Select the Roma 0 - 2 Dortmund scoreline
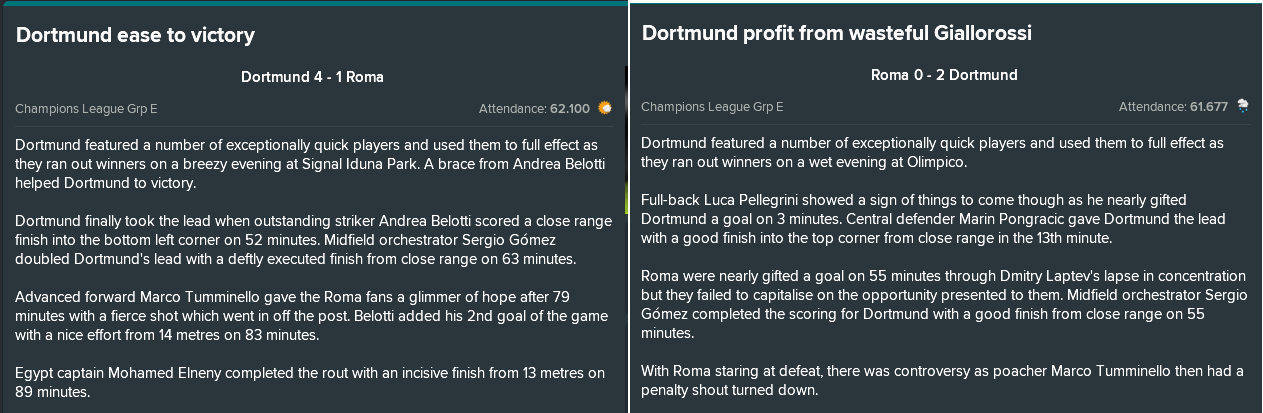The image size is (1263, 413). (944, 75)
